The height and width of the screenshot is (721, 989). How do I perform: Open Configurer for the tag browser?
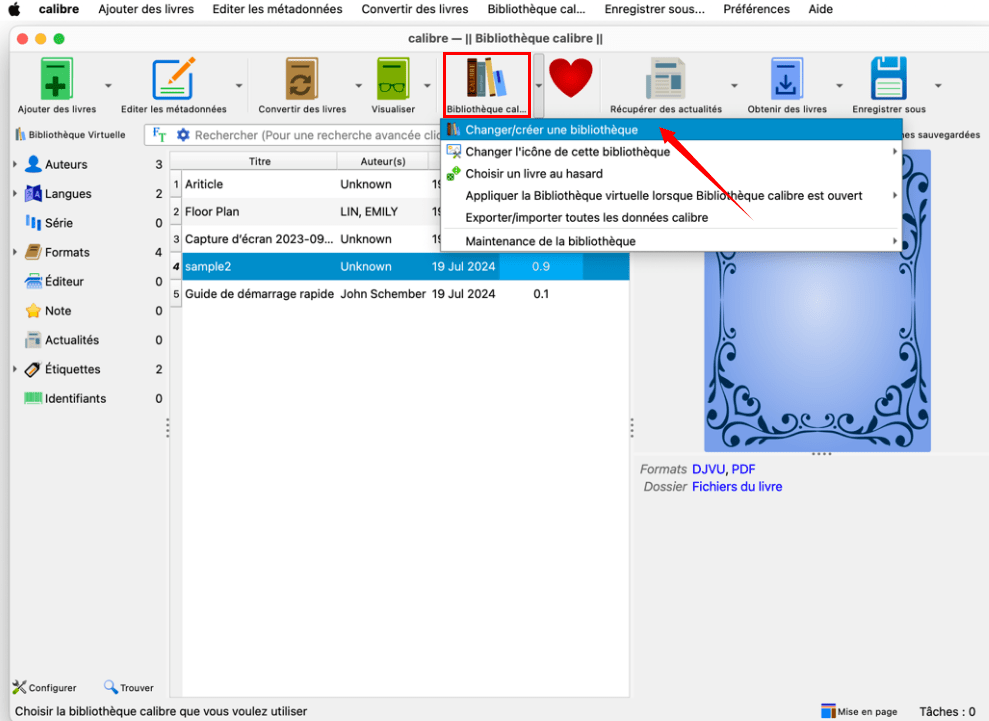(44, 688)
